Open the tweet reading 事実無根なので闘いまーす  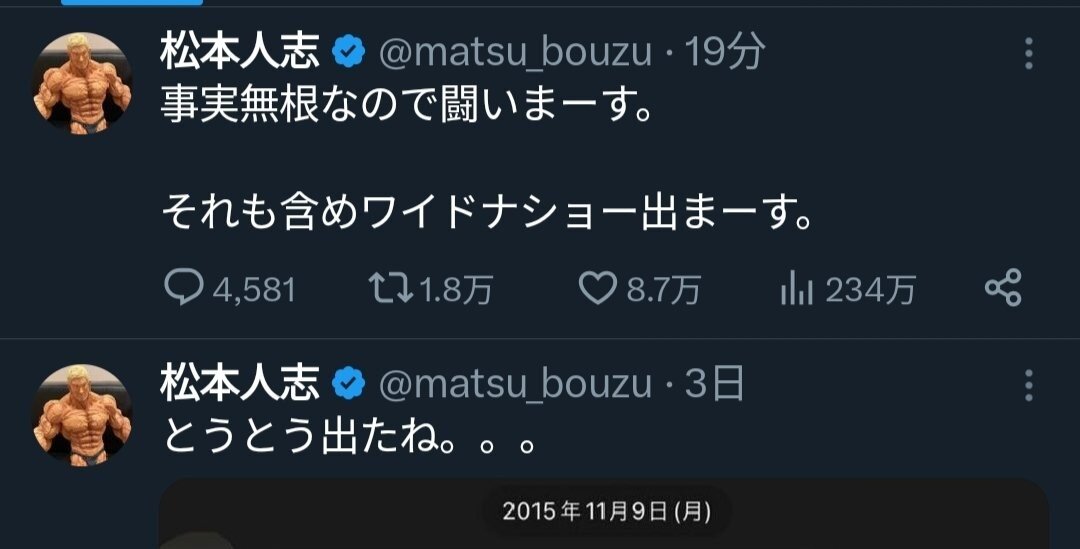point(406,107)
